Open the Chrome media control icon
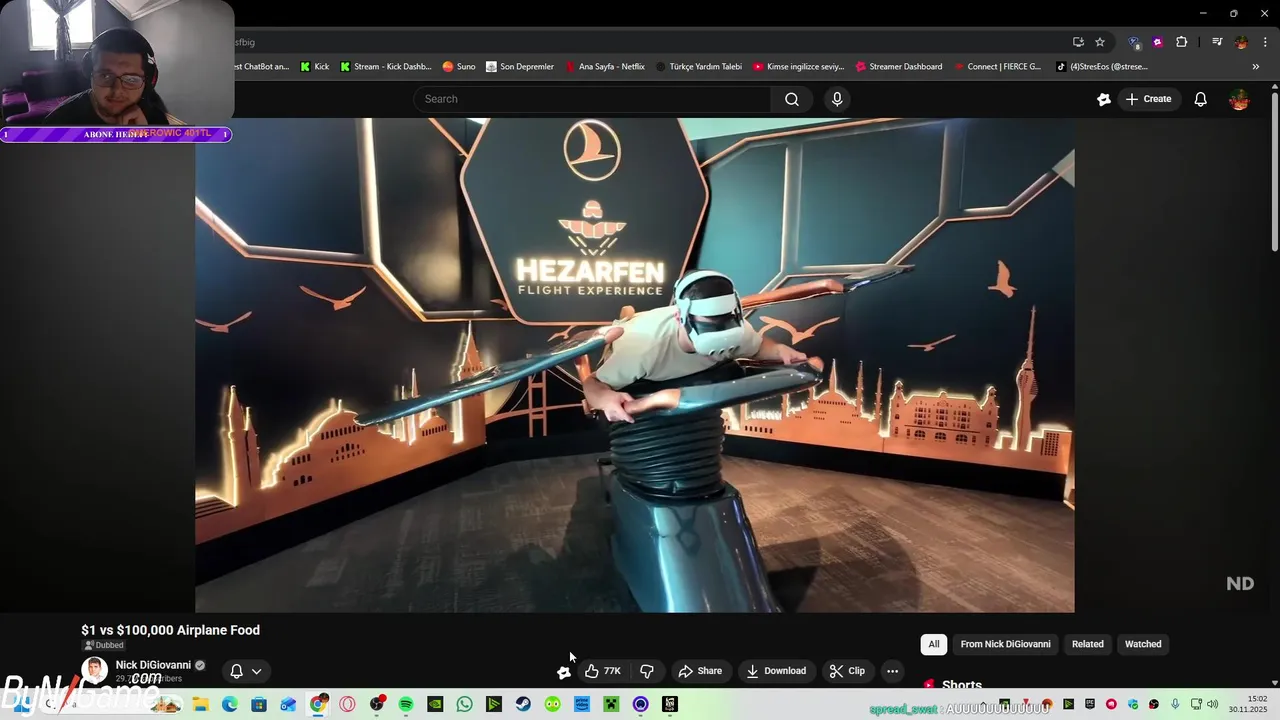 (x=1217, y=42)
